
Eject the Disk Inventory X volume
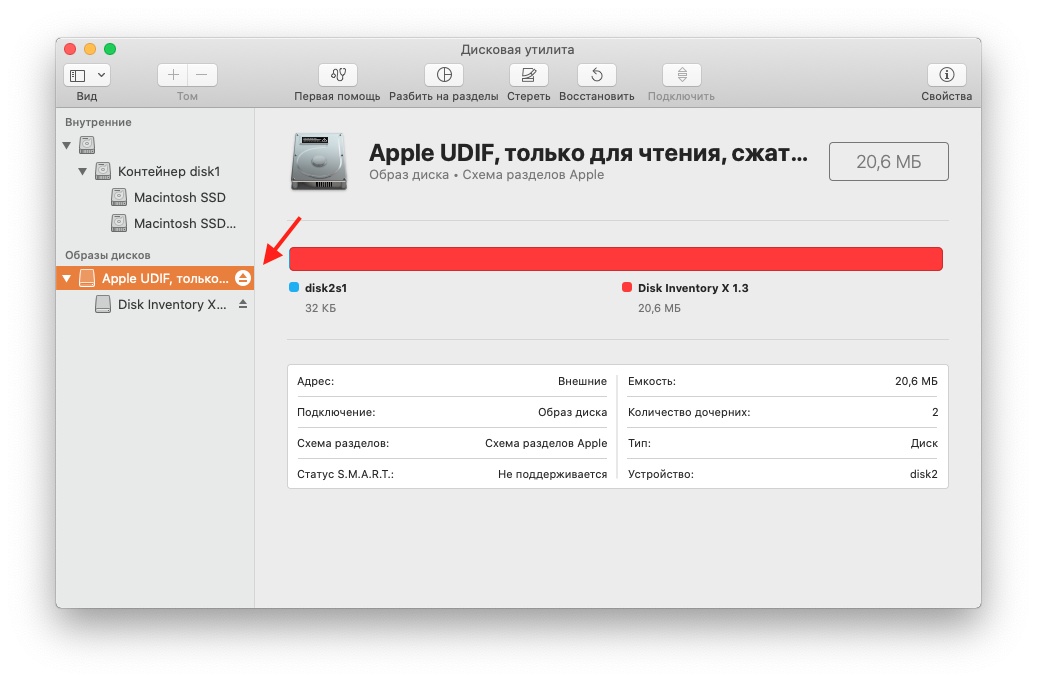[243, 304]
